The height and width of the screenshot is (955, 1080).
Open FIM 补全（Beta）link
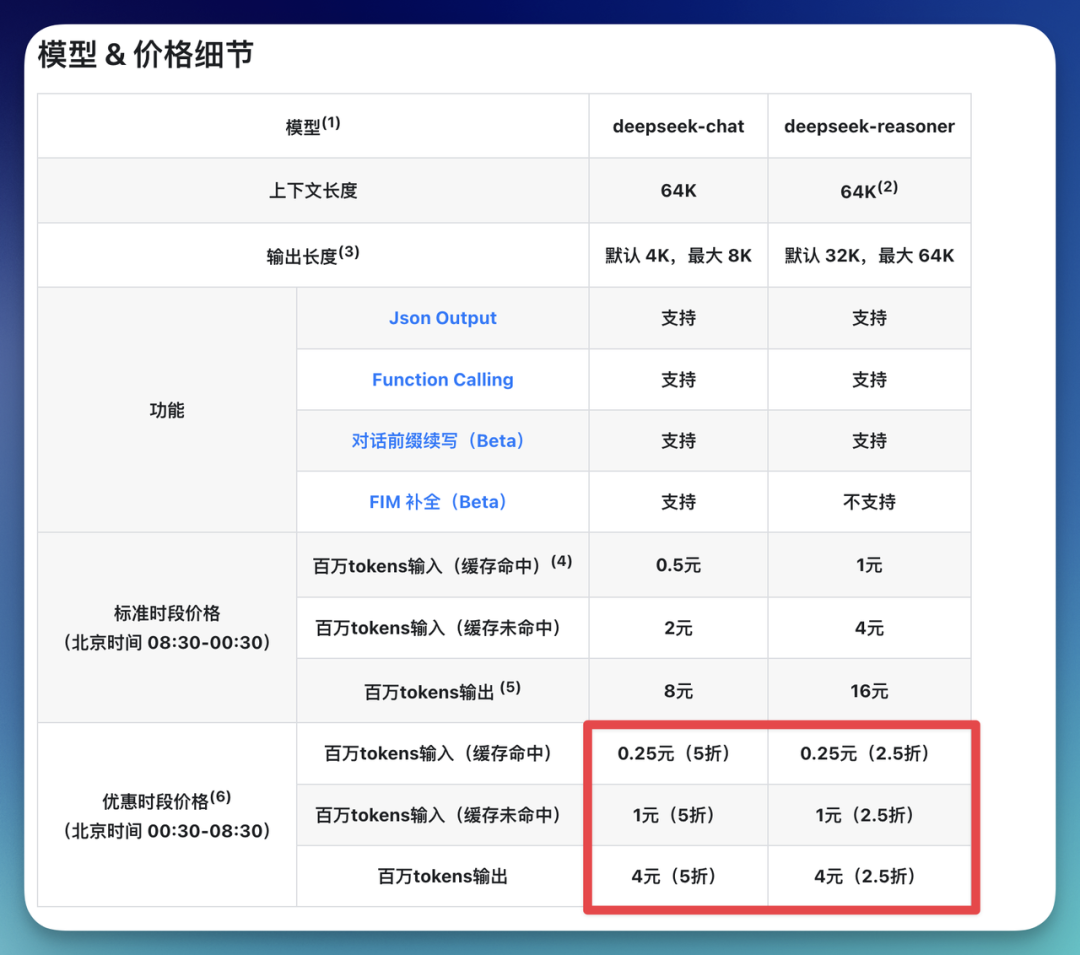(438, 502)
